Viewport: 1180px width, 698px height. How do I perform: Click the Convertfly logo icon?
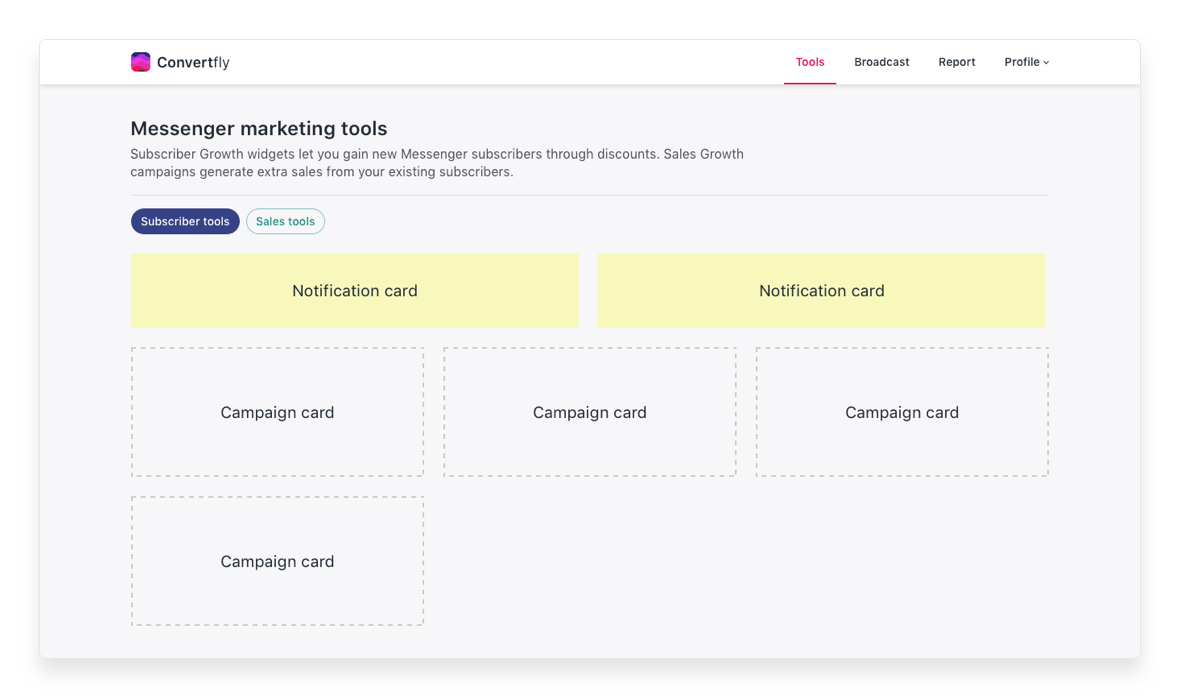coord(140,62)
